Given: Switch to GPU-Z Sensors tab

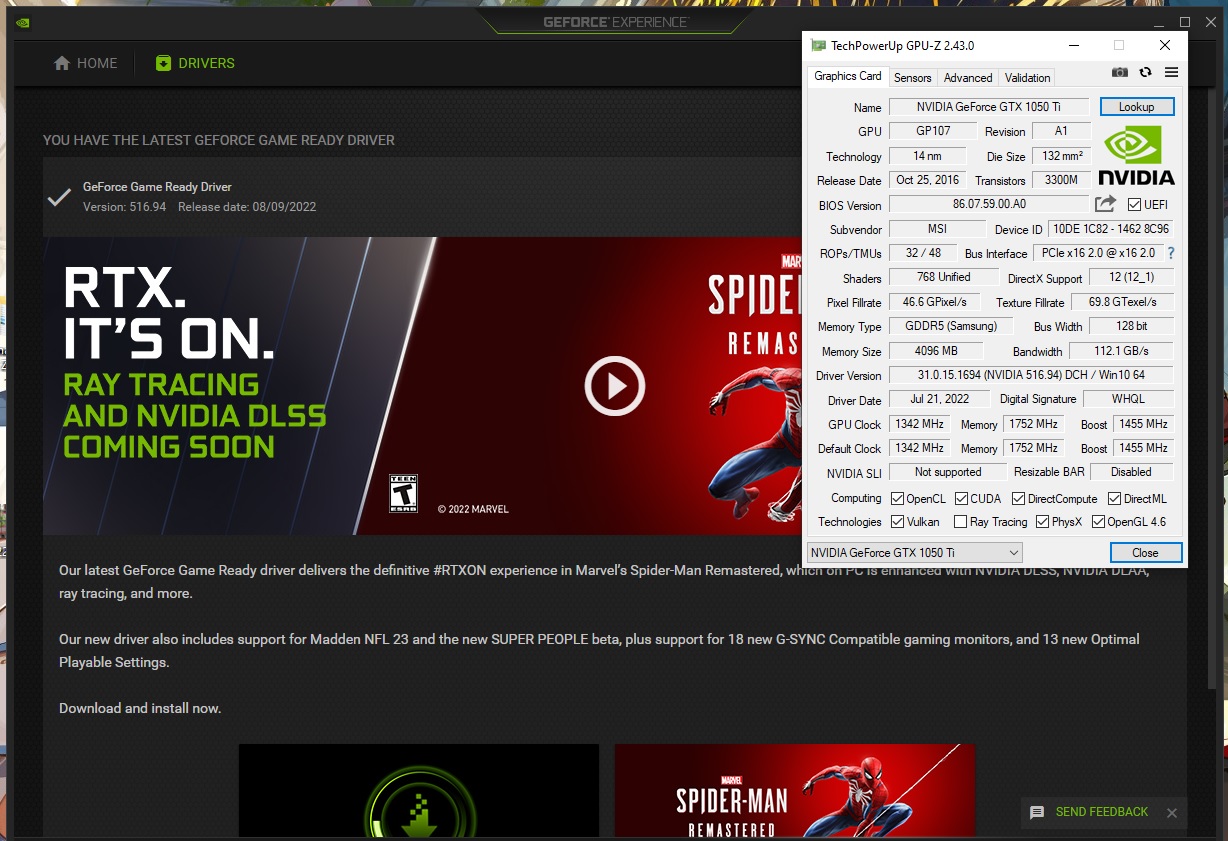Looking at the screenshot, I should click(912, 78).
